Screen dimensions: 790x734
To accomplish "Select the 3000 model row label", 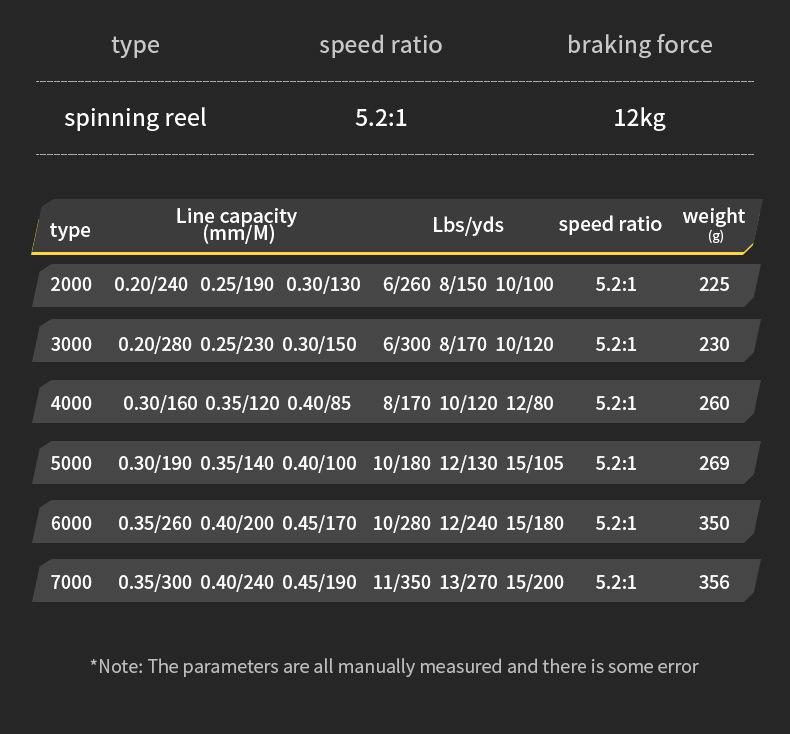I will 71,345.
